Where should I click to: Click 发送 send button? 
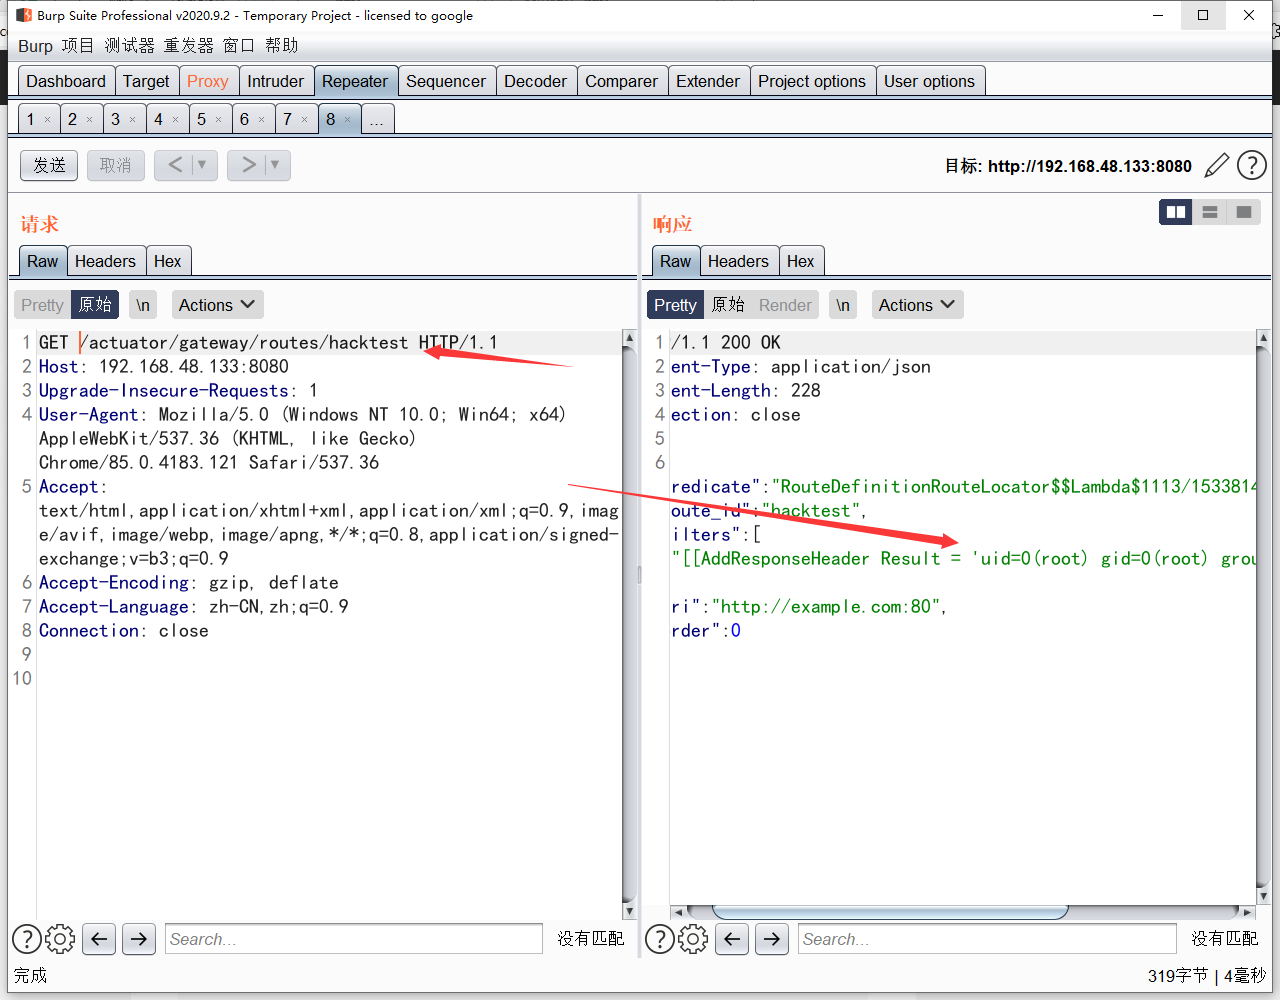(49, 165)
